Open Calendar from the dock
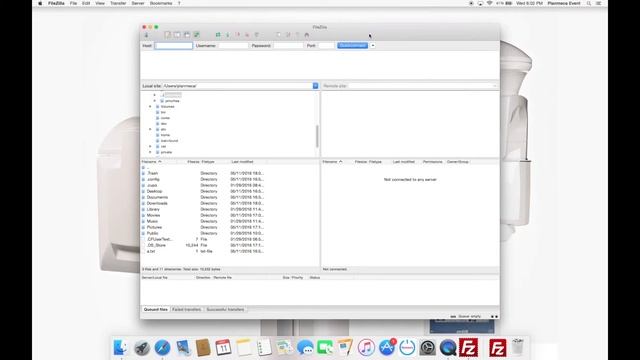 point(223,347)
